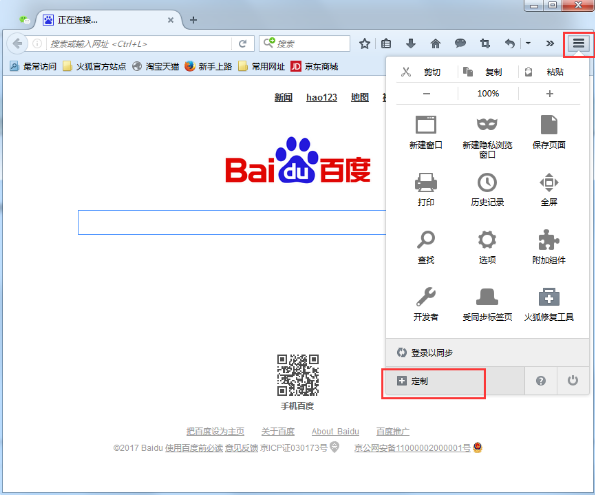Open 新手上路 bookmark
The height and width of the screenshot is (495, 595).
[208, 66]
